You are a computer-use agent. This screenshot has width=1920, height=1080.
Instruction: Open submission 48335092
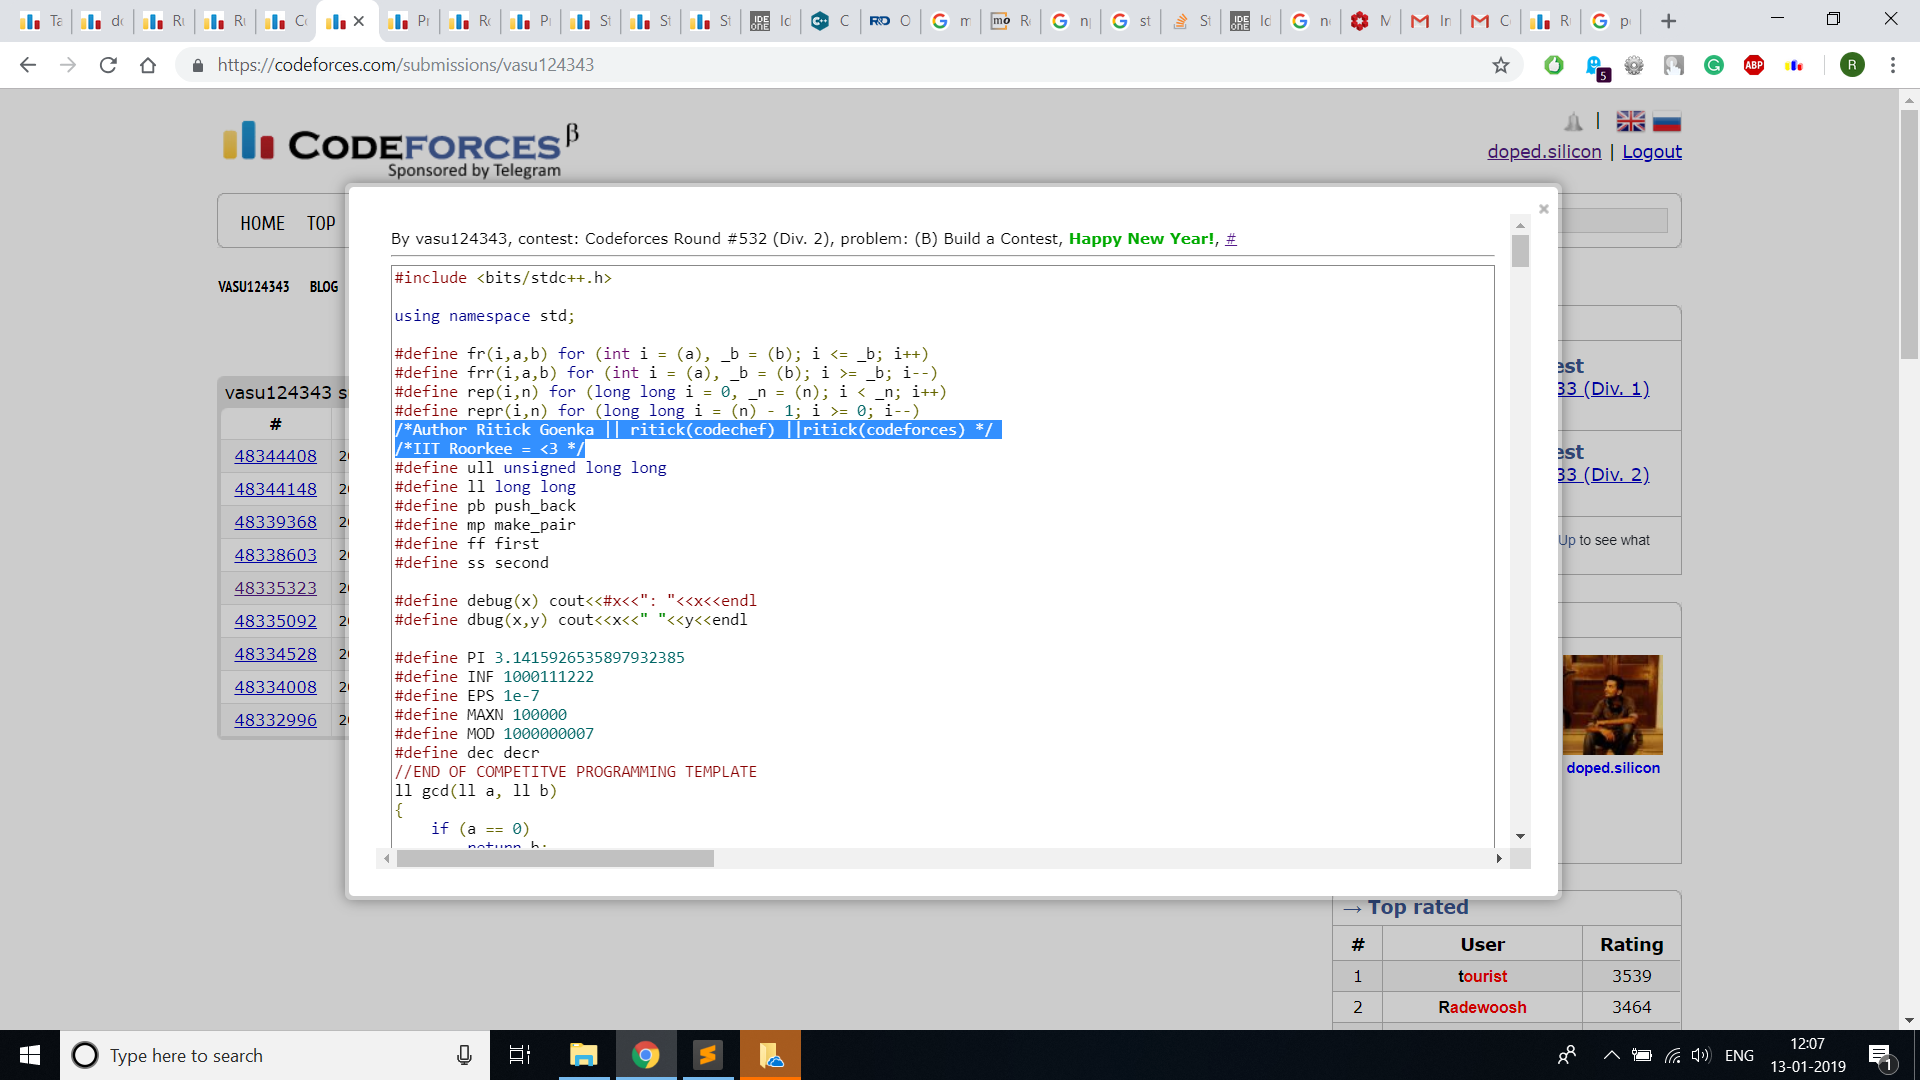tap(275, 621)
